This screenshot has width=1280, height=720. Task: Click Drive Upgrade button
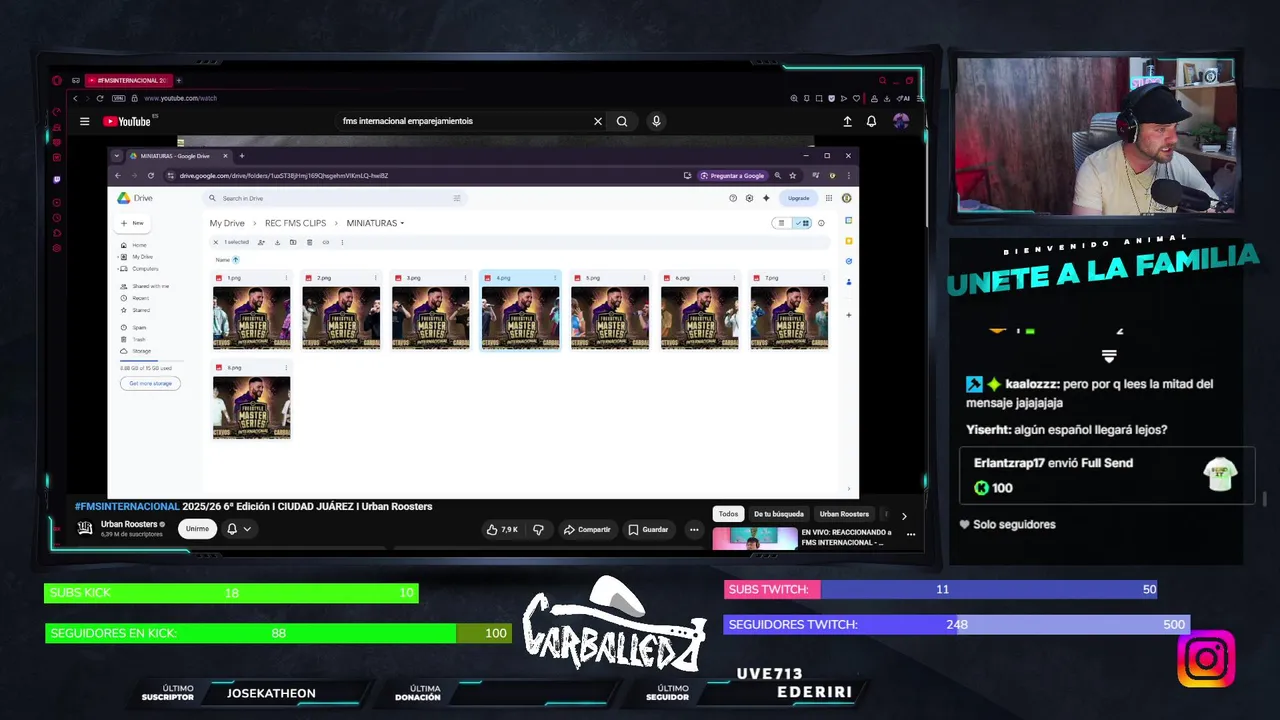click(798, 198)
